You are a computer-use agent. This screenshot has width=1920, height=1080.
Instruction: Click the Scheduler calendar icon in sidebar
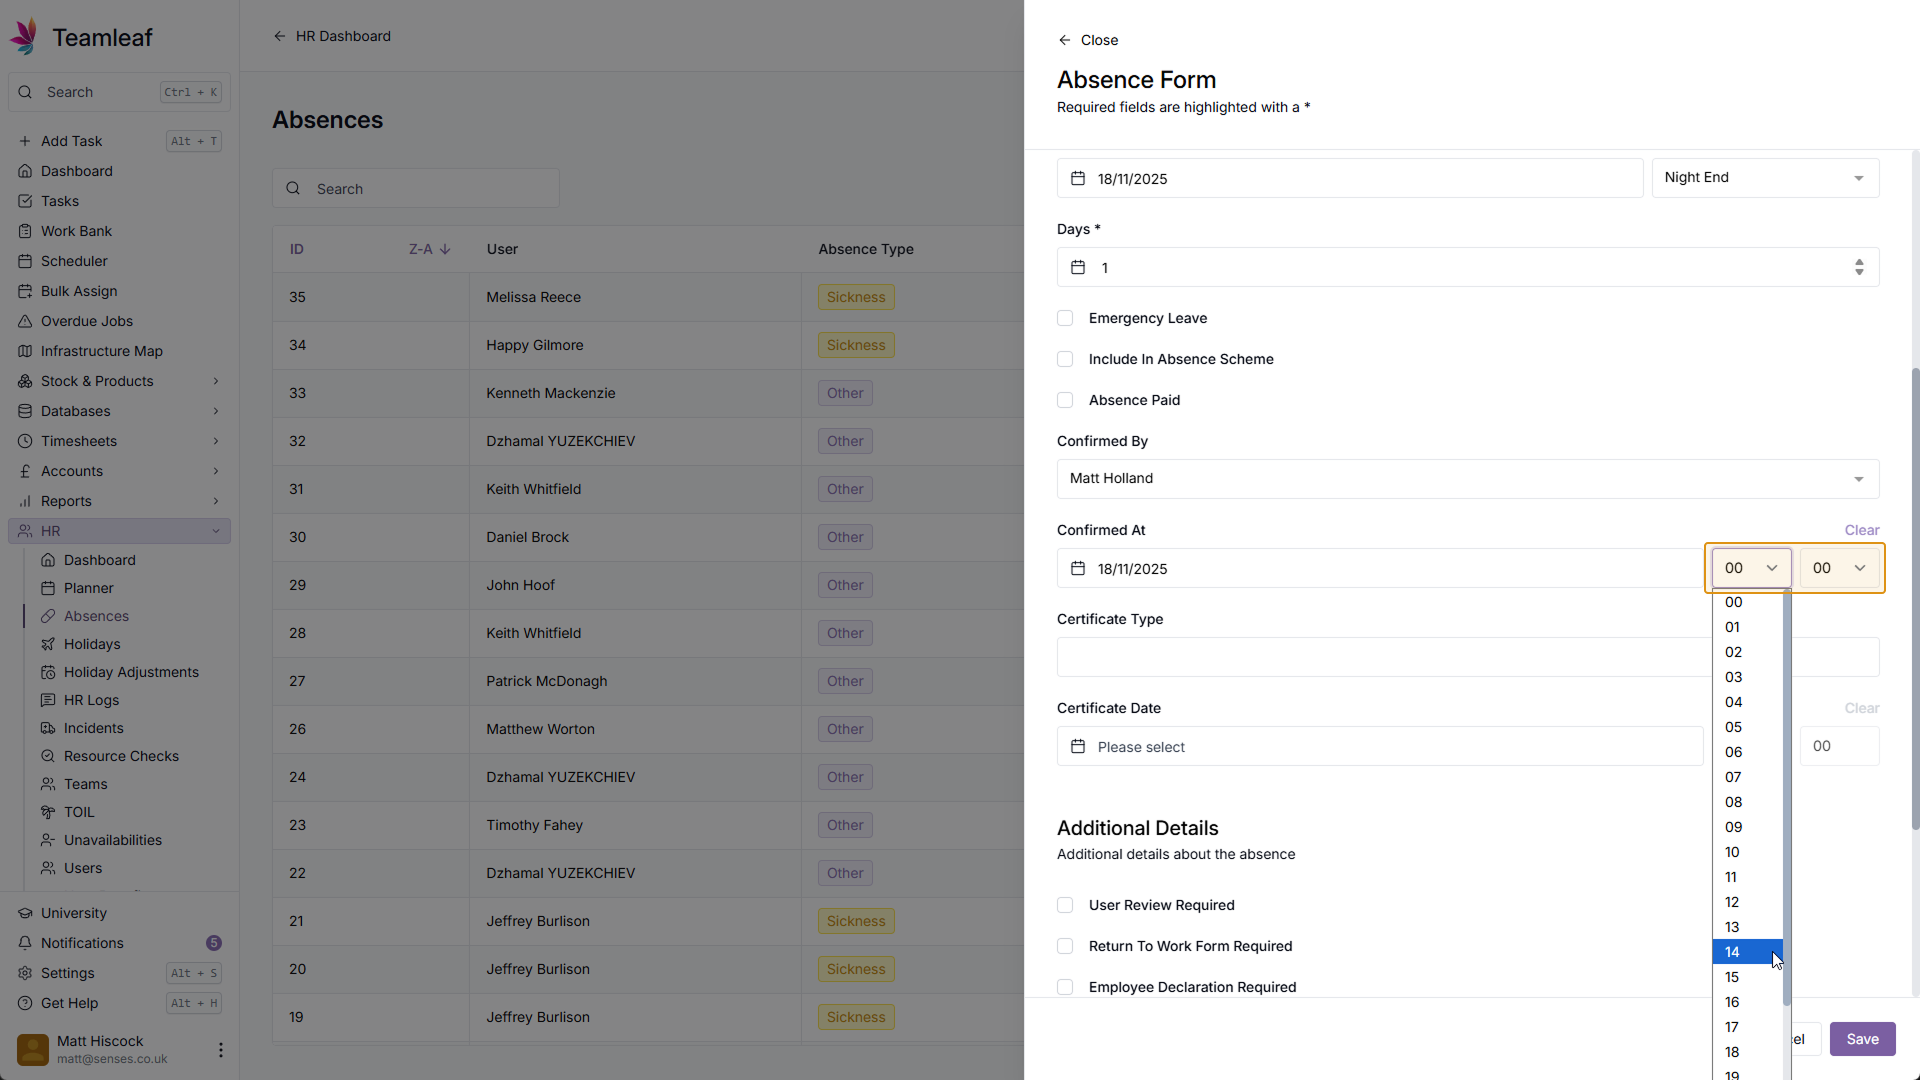(25, 261)
